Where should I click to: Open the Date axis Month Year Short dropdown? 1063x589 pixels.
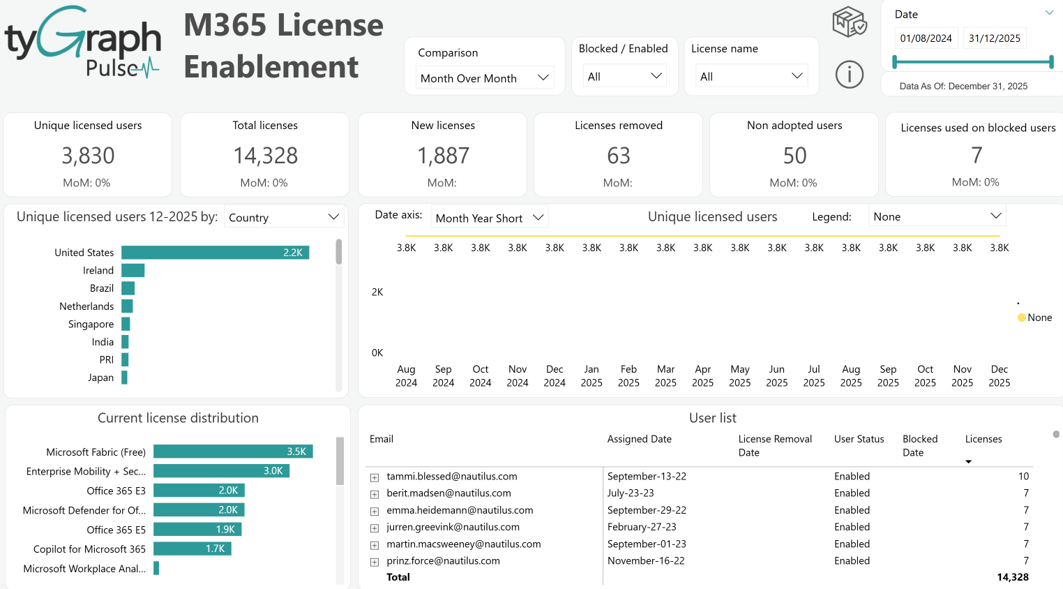(x=489, y=218)
